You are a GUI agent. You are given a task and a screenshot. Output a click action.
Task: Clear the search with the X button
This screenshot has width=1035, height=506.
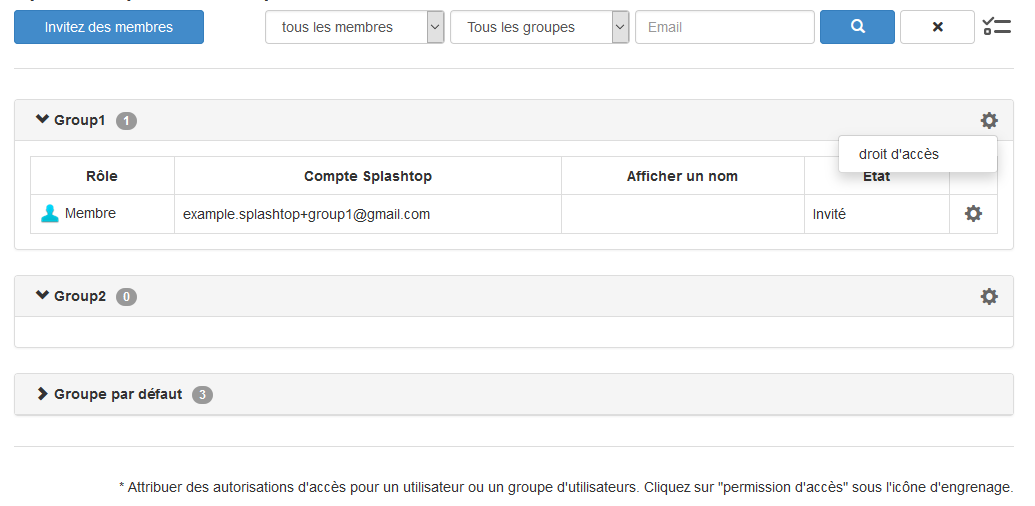point(937,27)
